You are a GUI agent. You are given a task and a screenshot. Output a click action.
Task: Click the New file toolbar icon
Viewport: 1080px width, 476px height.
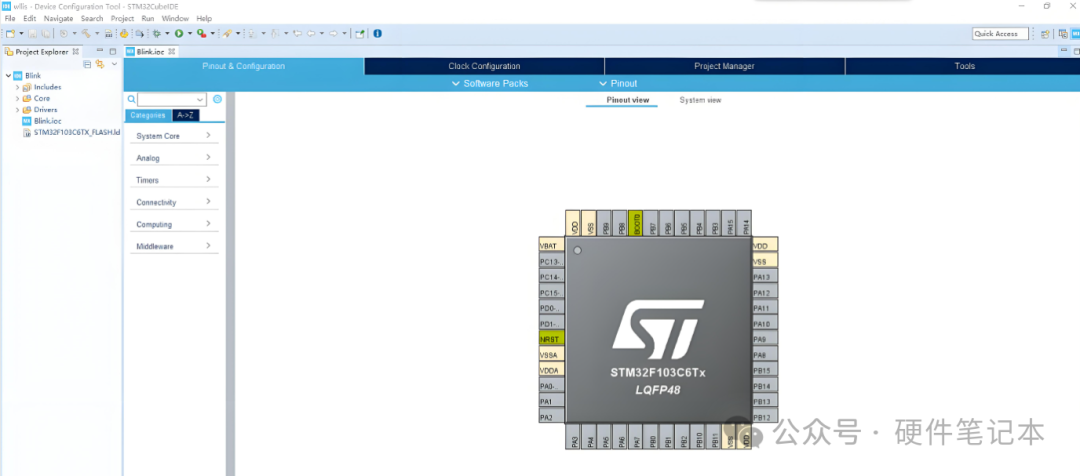click(x=10, y=33)
